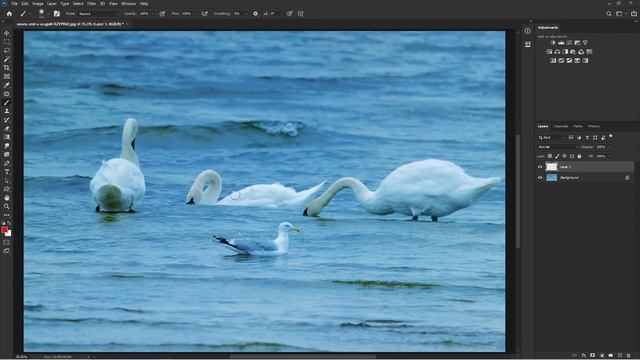Select the Brush tool in the toolbox
This screenshot has height=360, width=640.
pos(7,102)
